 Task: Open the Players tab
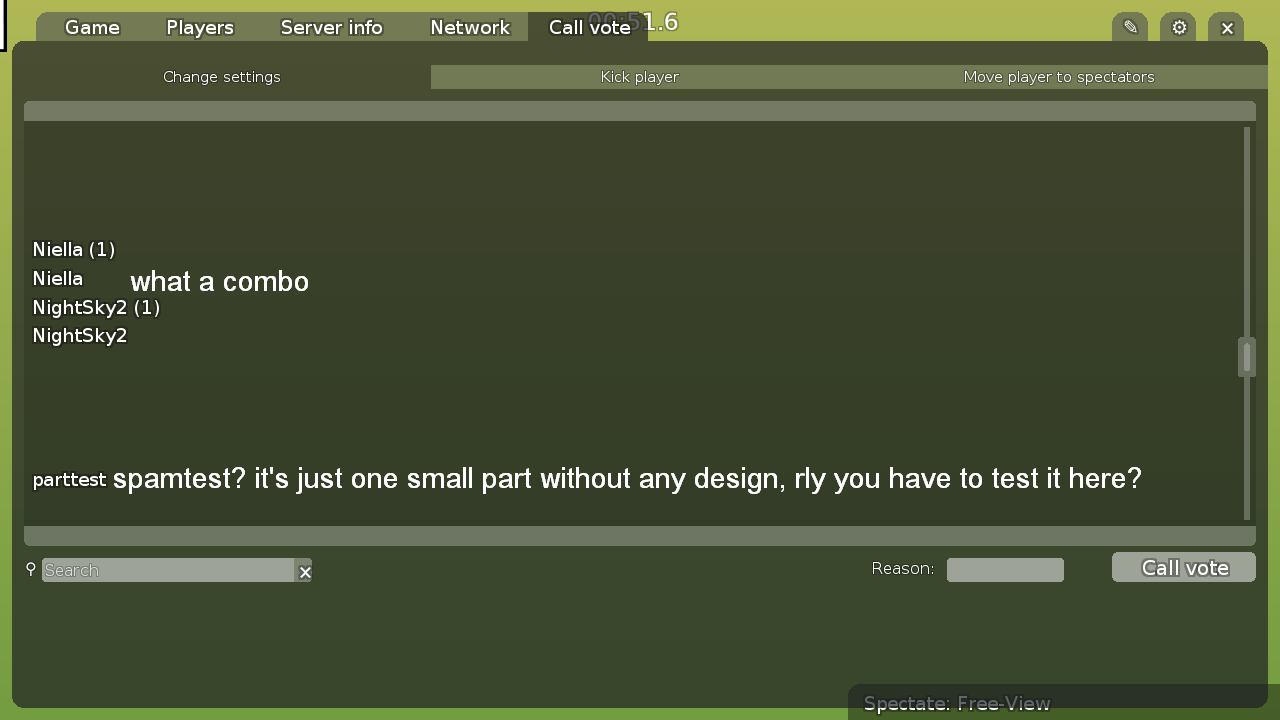point(199,27)
